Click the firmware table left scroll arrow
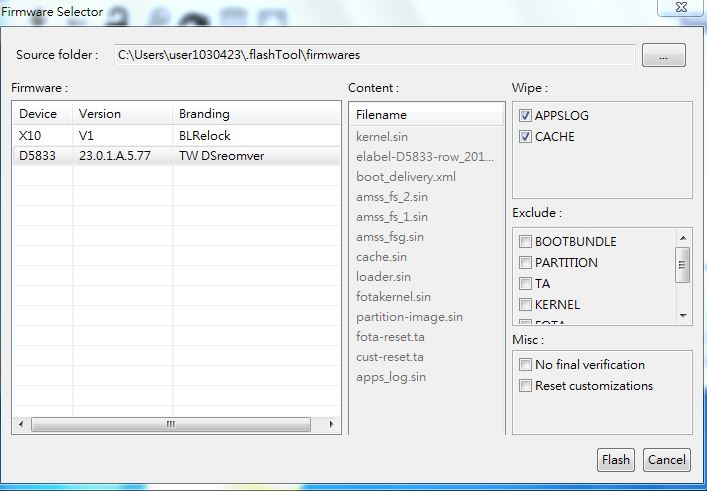 coord(21,424)
